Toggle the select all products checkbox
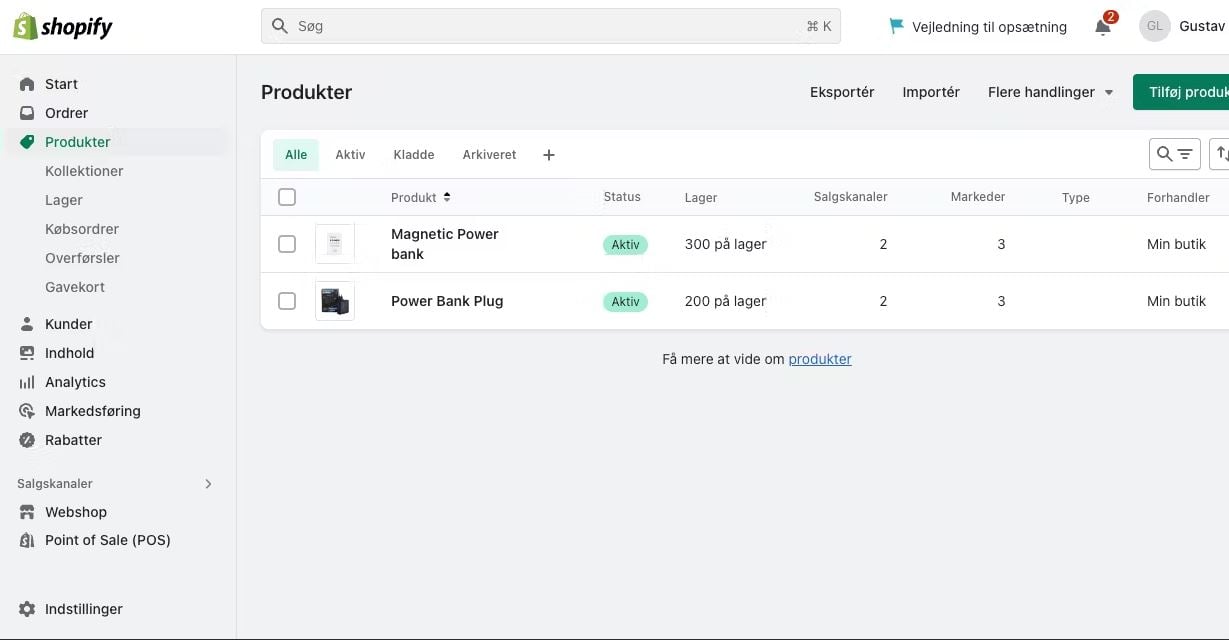1229x640 pixels. pos(287,197)
